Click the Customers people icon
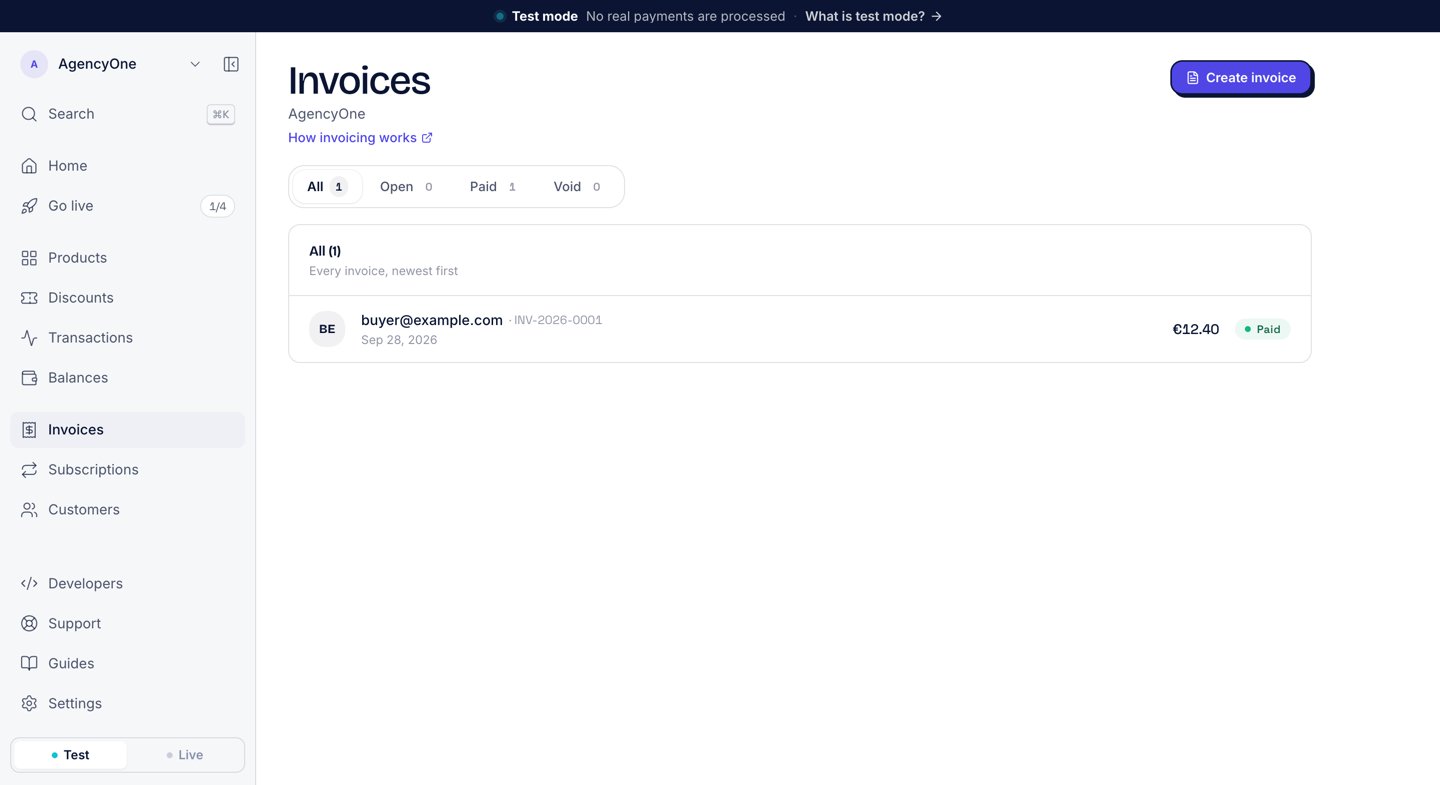The width and height of the screenshot is (1440, 785). tap(29, 510)
